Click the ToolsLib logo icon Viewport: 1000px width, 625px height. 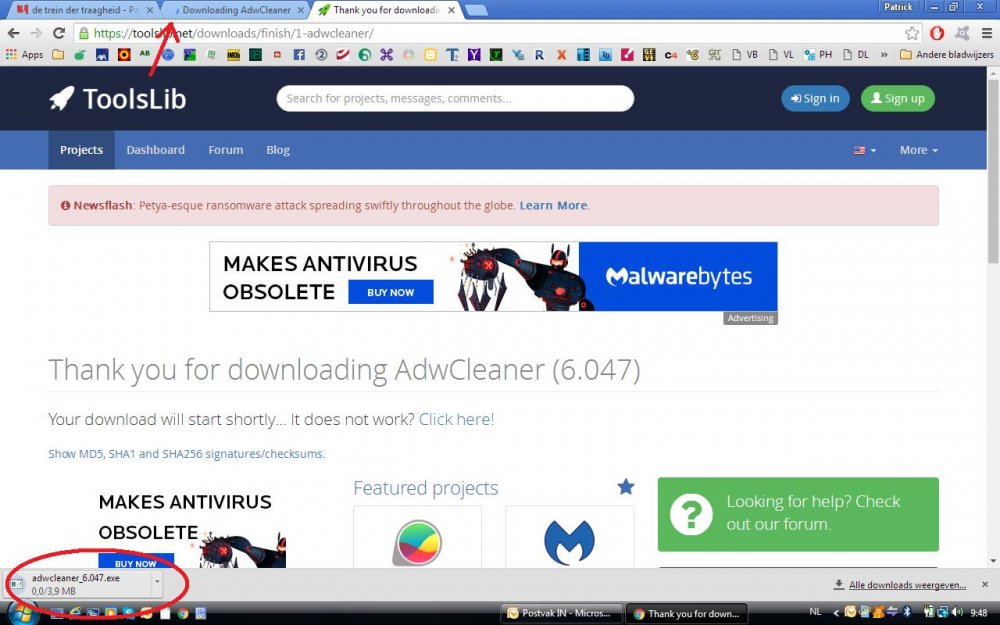click(62, 97)
